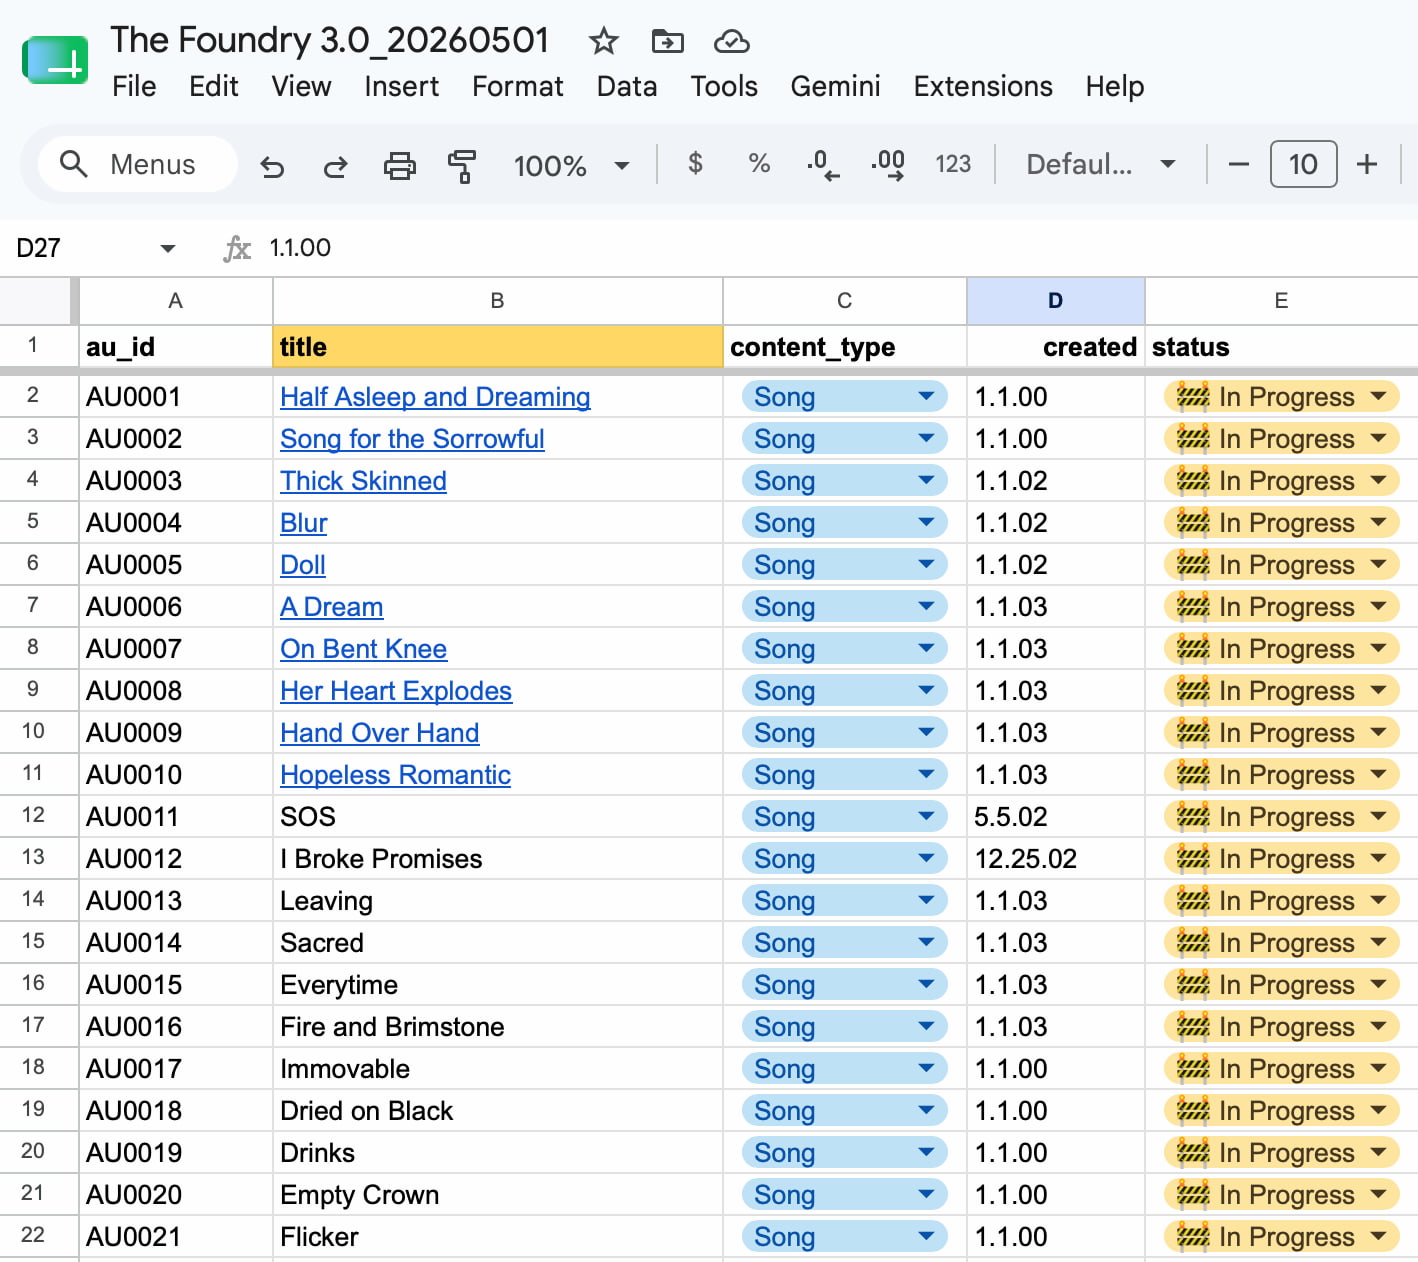
Task: Open the font family dropdown
Action: point(1101,164)
